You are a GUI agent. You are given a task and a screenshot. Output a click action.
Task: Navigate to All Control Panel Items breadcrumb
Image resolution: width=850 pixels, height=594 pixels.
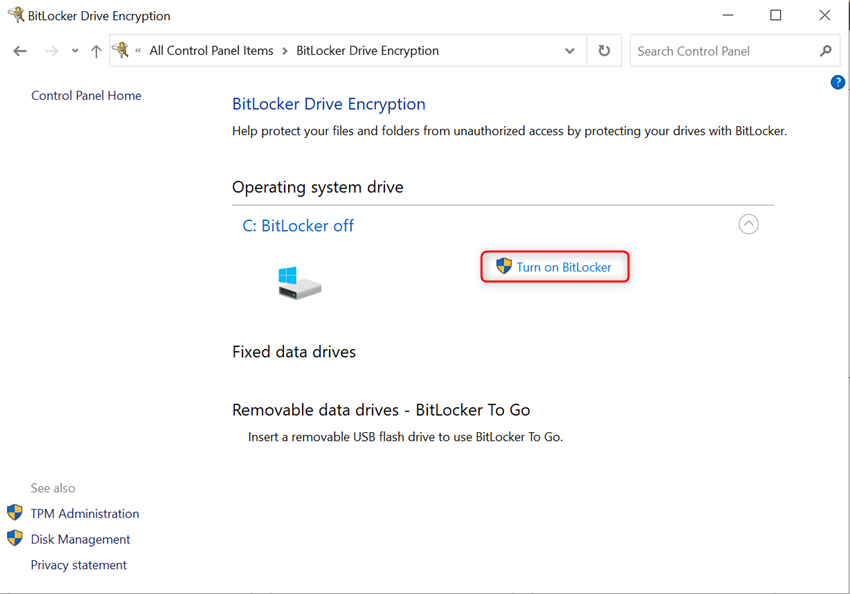coord(211,51)
